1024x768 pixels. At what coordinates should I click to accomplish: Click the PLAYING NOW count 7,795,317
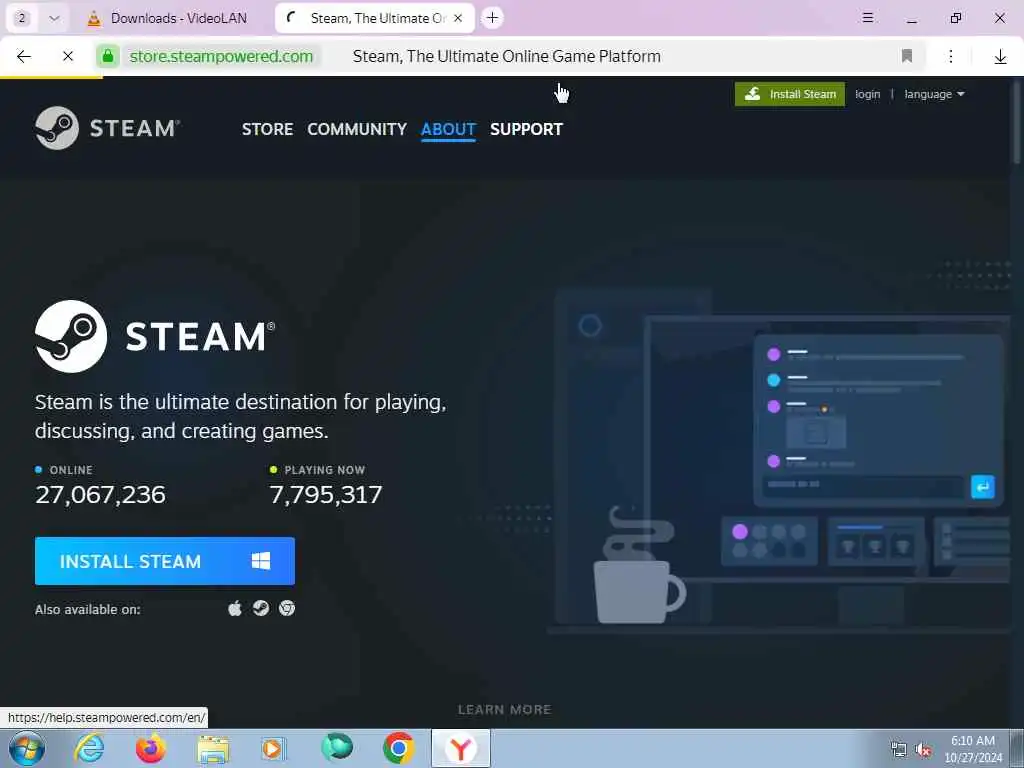326,494
